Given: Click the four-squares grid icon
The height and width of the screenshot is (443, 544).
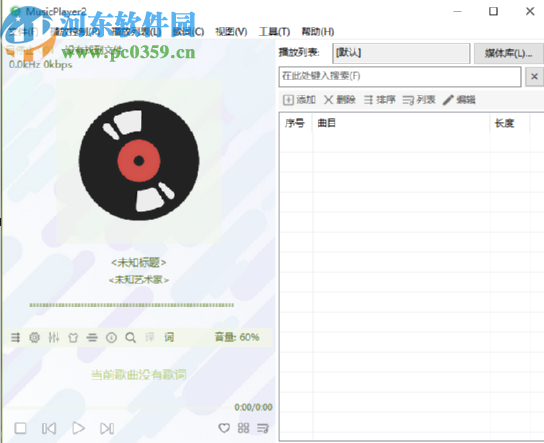Looking at the screenshot, I should (x=244, y=428).
